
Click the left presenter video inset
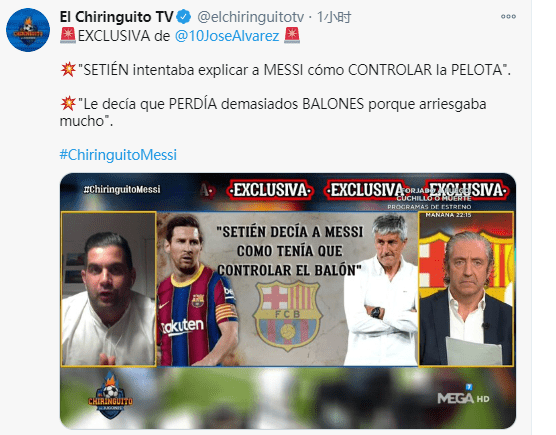[x=109, y=289]
